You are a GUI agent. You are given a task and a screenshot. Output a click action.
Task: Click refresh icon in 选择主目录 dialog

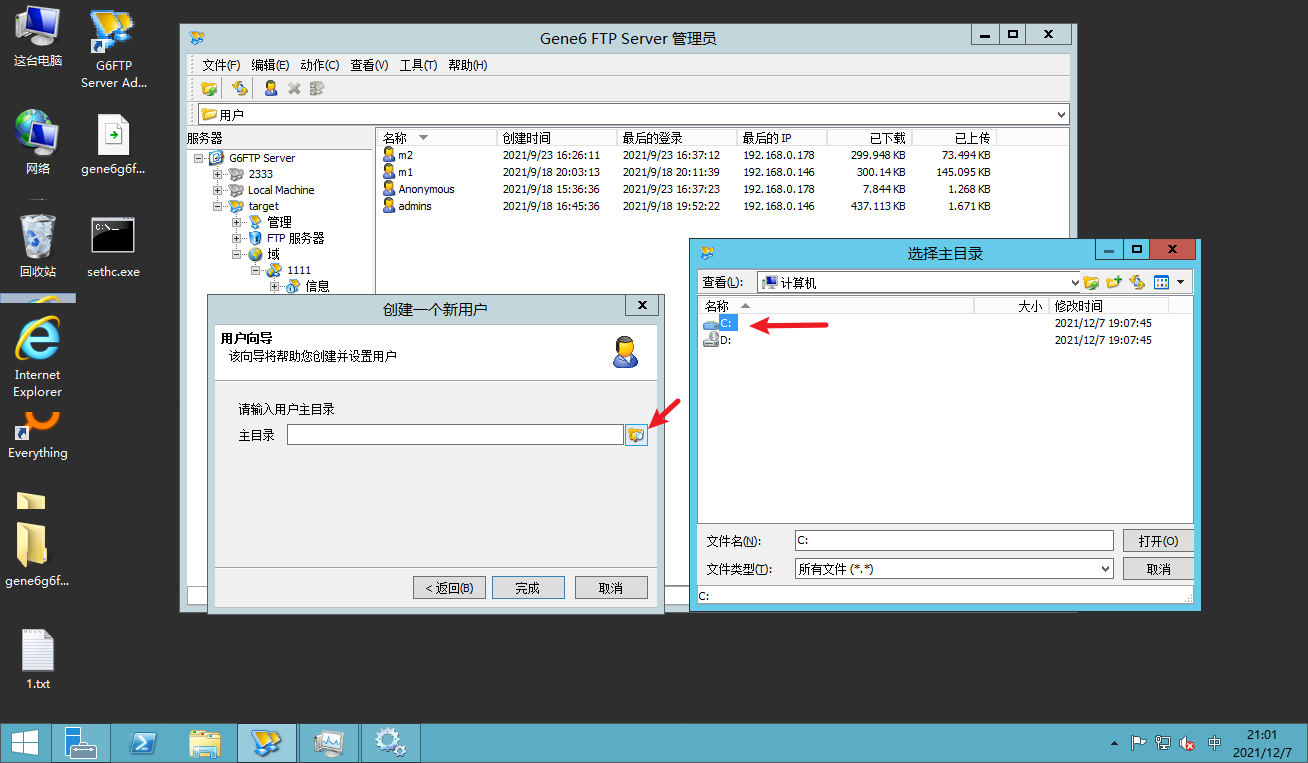[x=1137, y=283]
